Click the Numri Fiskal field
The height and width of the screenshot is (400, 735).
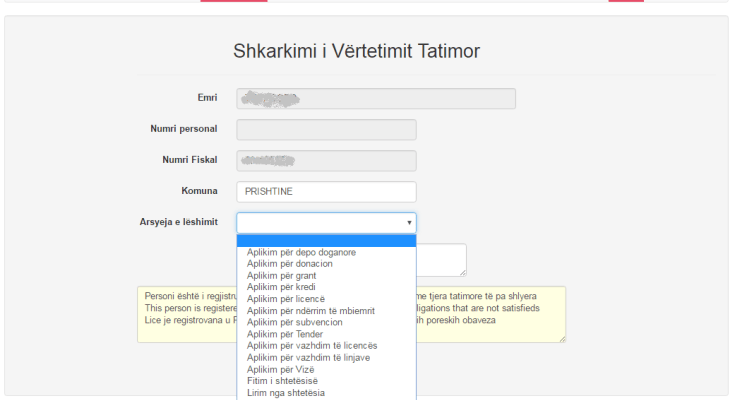(x=326, y=161)
